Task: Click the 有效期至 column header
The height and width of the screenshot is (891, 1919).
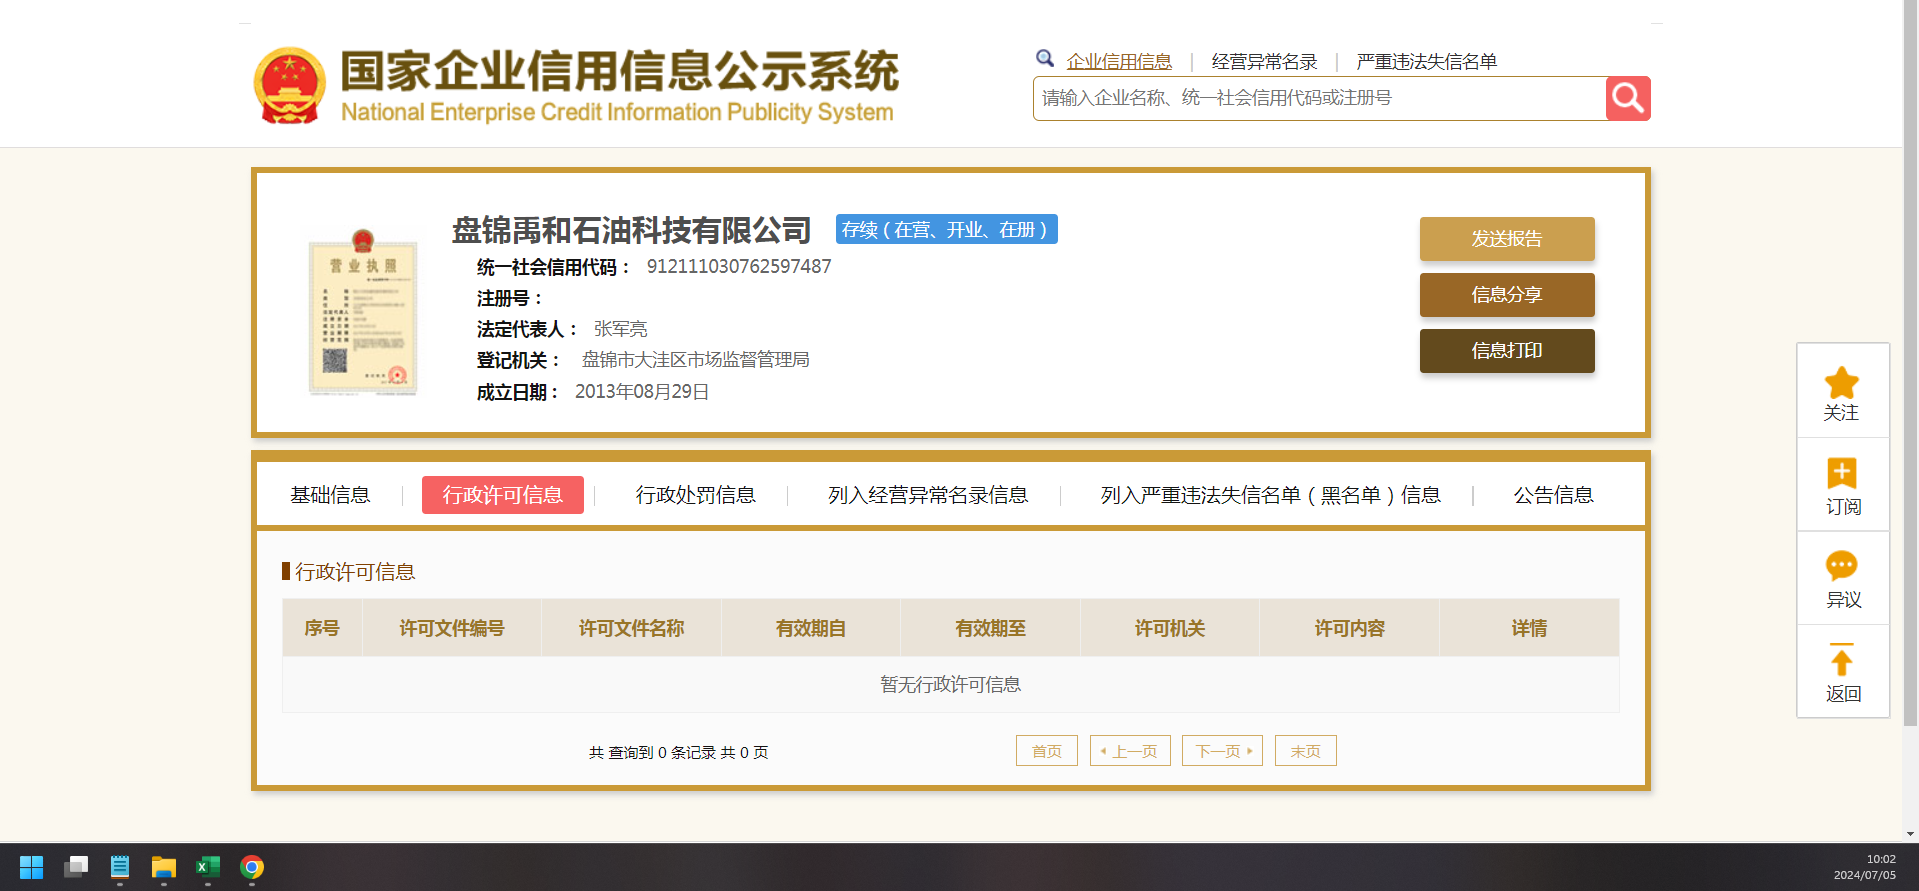Action: click(991, 628)
